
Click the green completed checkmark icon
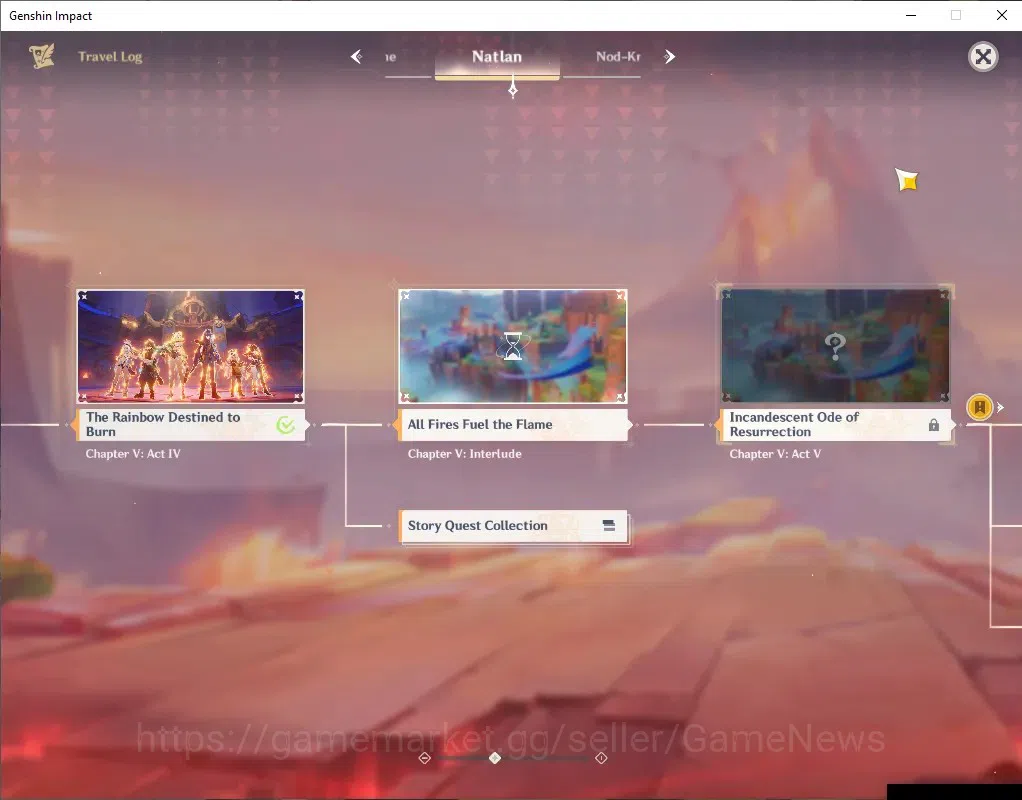(285, 425)
